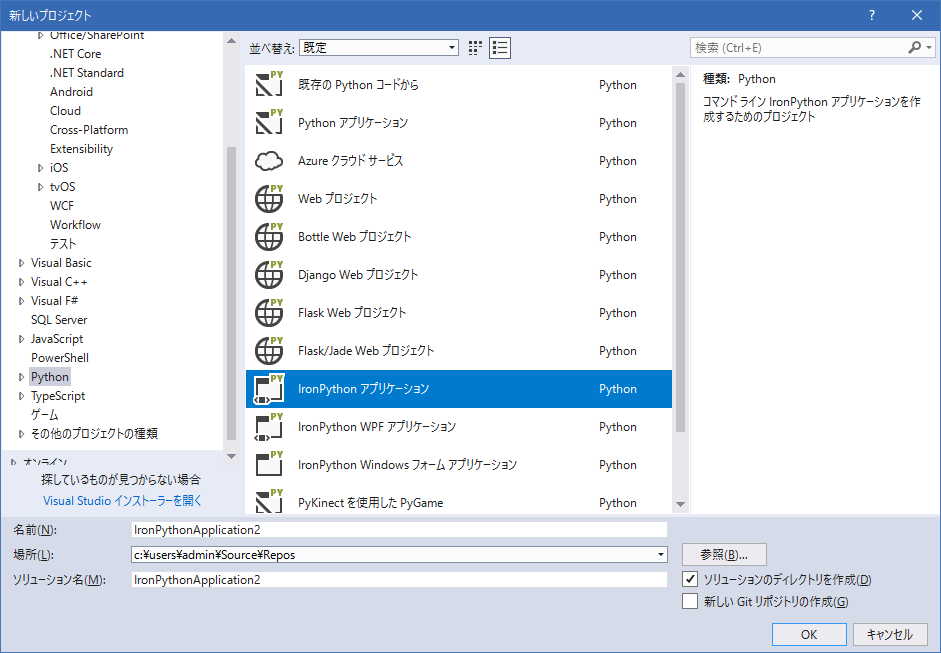Expand the Visual C++ tree node

(x=22, y=282)
